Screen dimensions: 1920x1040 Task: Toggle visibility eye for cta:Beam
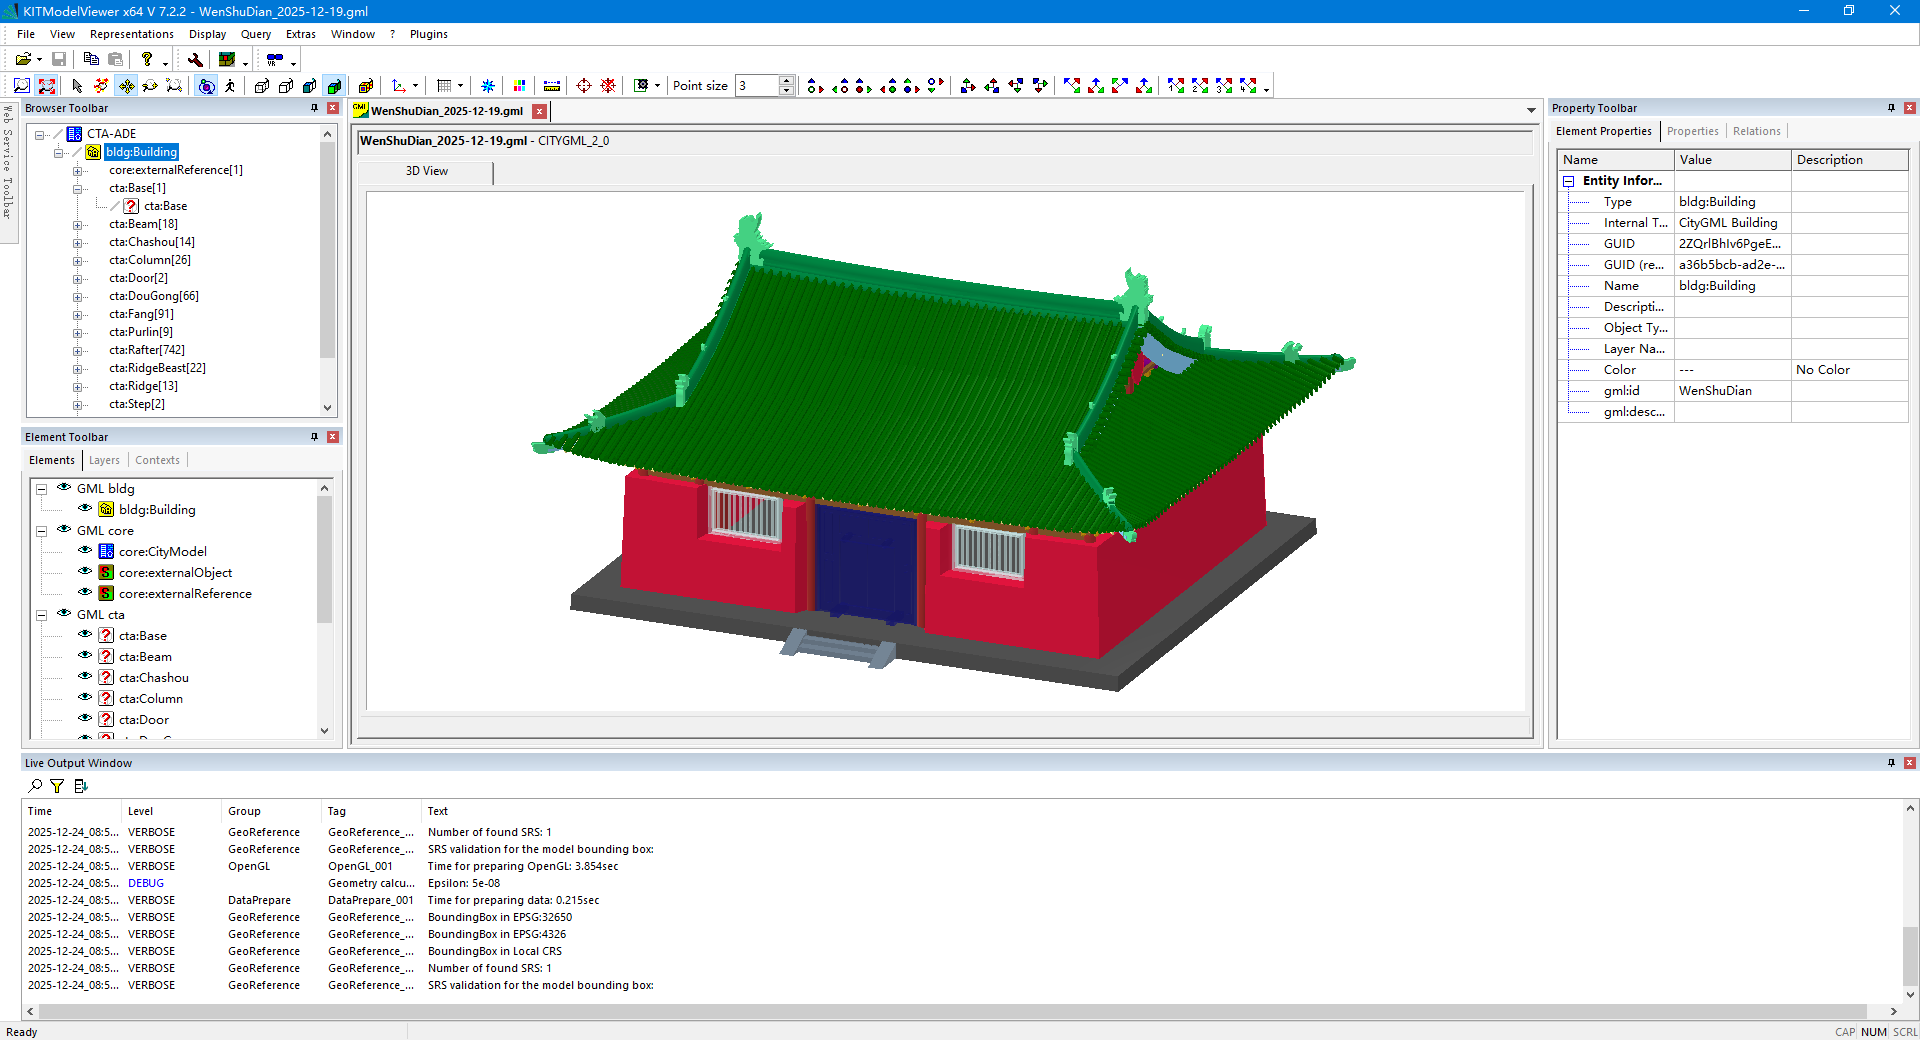click(x=85, y=656)
